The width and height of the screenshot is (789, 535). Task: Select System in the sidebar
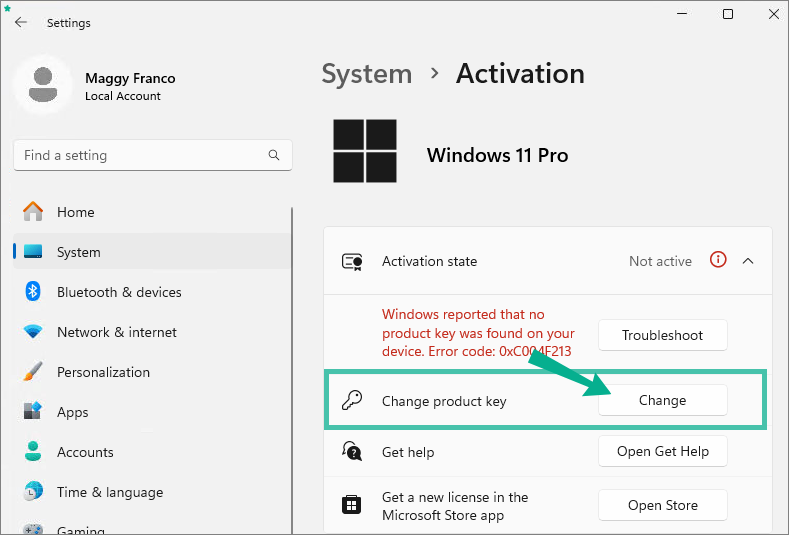coord(152,252)
